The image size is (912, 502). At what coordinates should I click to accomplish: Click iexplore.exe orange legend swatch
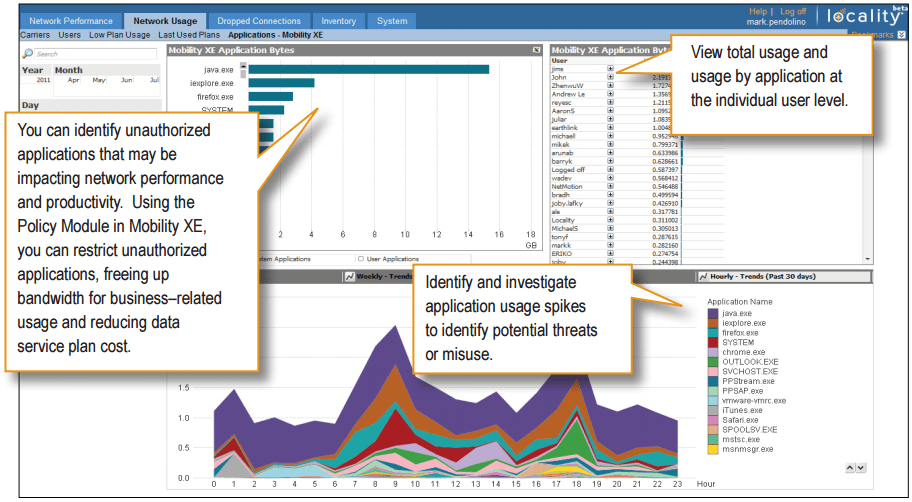(x=713, y=323)
